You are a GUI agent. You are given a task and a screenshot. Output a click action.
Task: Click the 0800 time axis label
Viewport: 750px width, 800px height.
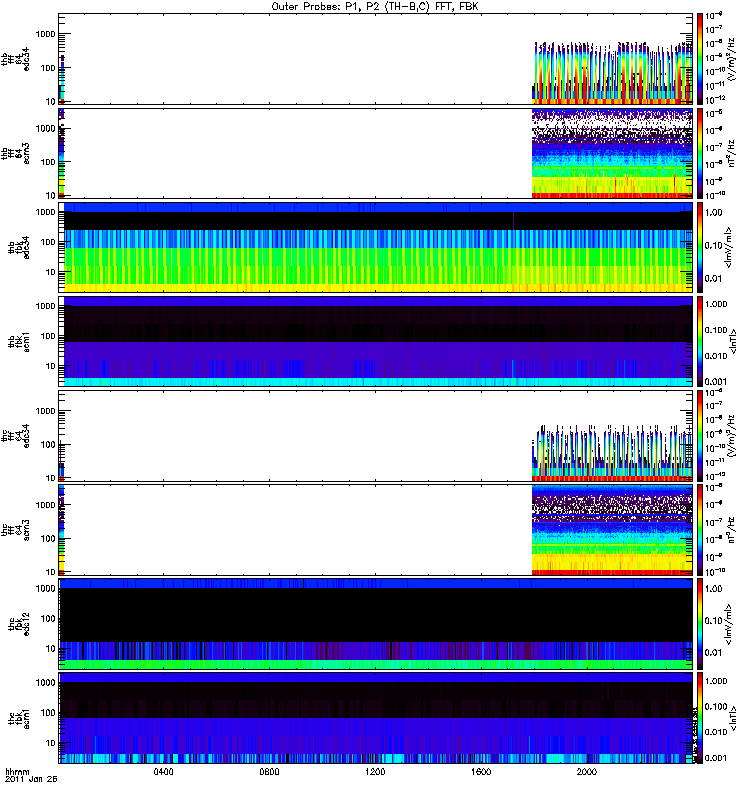pyautogui.click(x=269, y=771)
